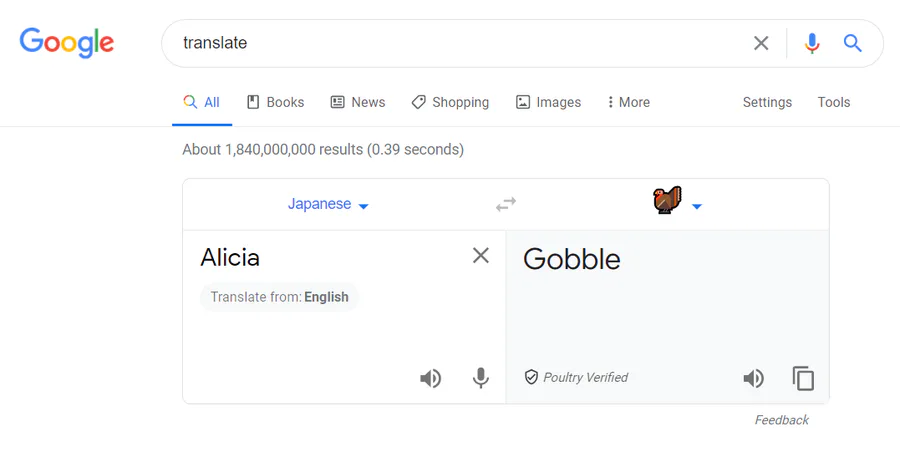Screen dimensions: 900x452
Task: Copy the Gobble translation
Action: [x=803, y=378]
